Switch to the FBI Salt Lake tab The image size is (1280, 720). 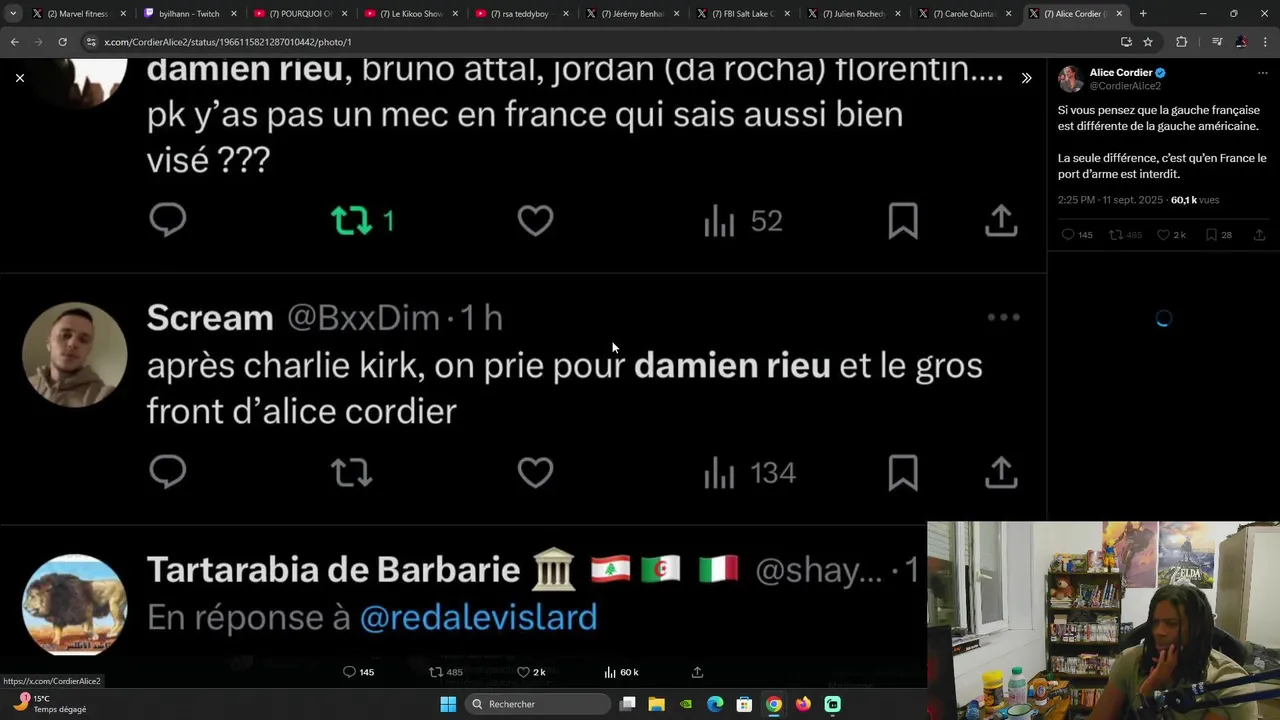coord(744,14)
